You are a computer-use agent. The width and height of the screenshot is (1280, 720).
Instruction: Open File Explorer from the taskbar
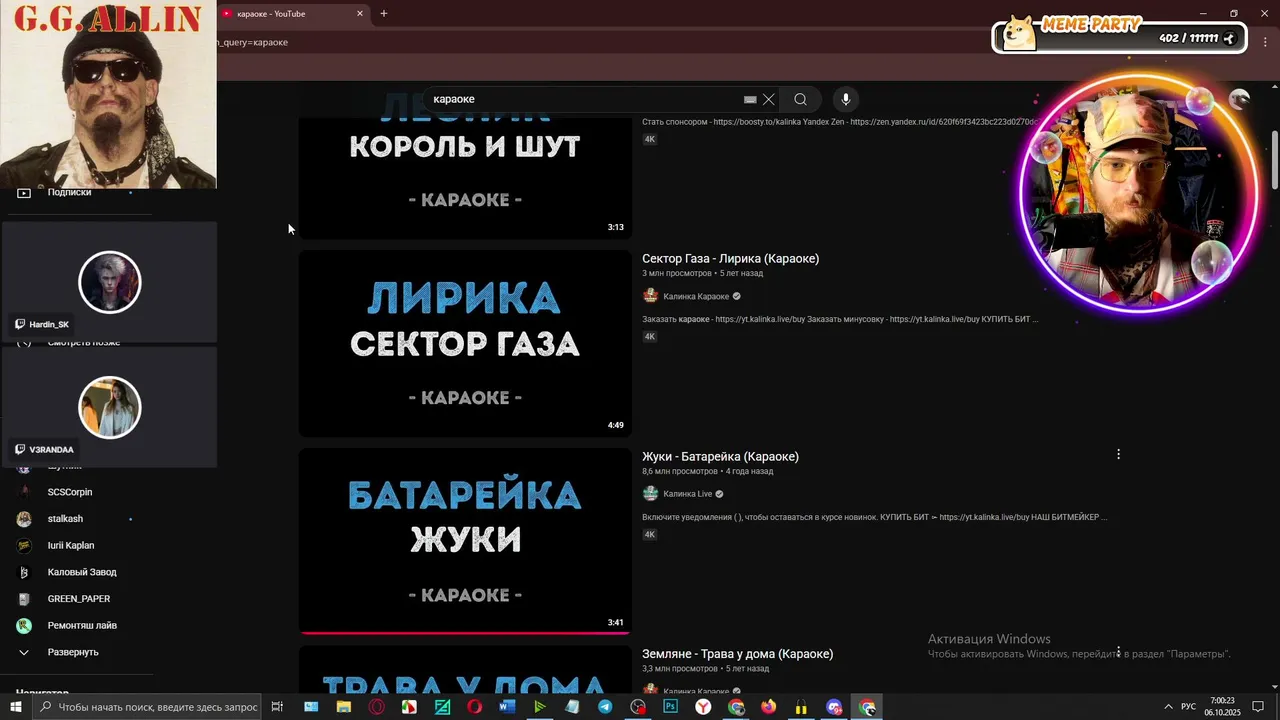[x=344, y=707]
